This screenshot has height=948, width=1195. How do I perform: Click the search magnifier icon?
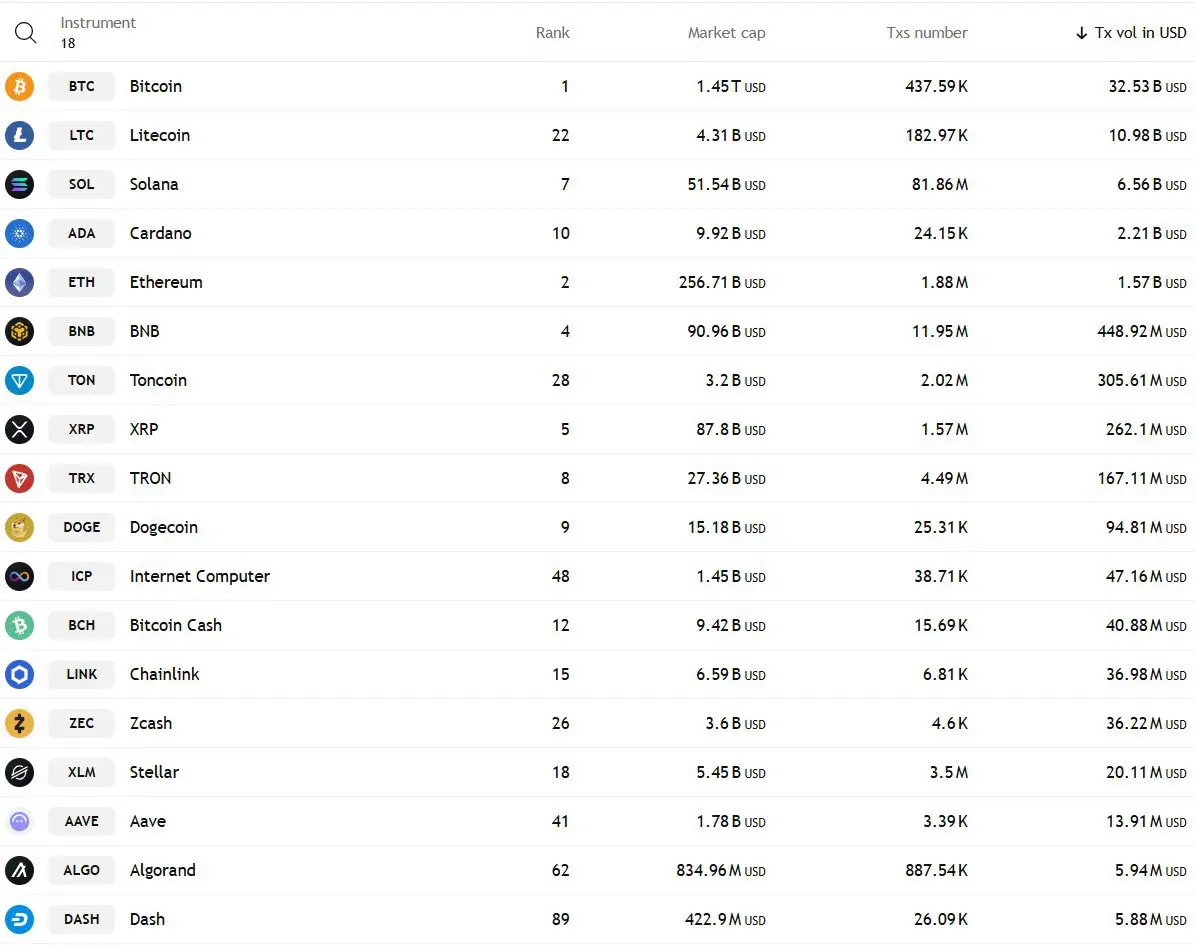(x=25, y=33)
